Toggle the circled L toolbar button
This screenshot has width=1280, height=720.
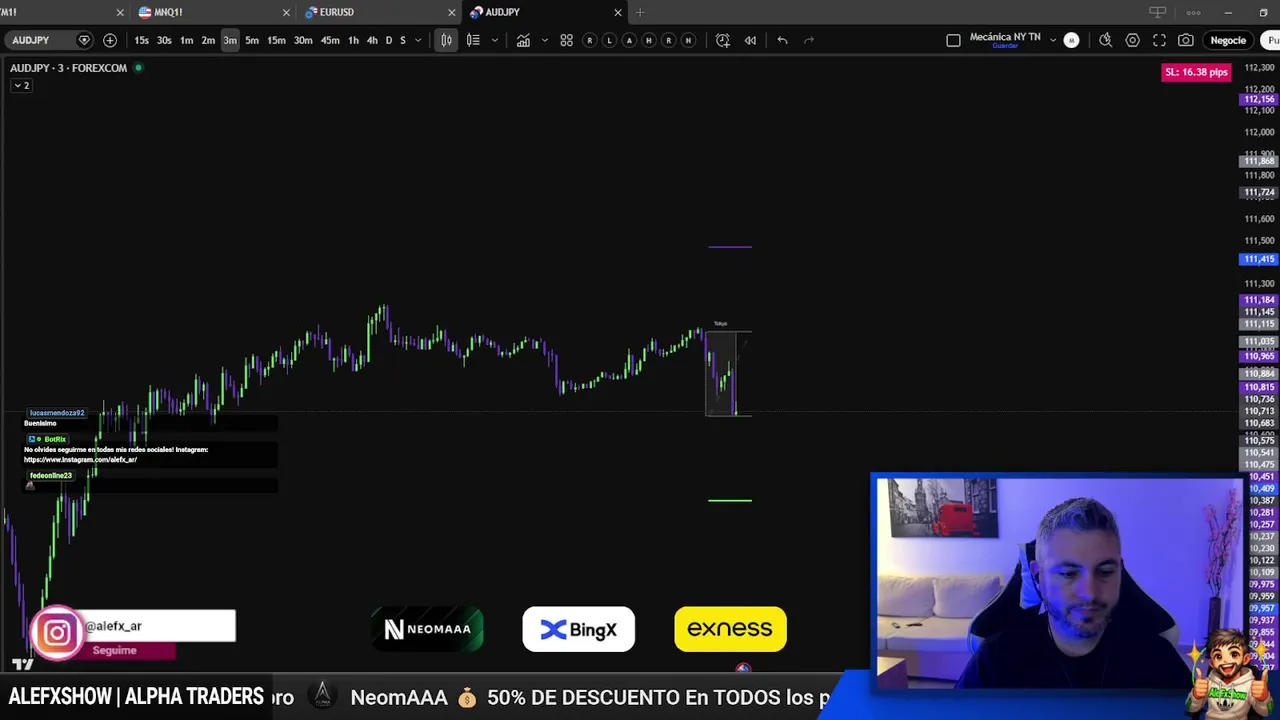609,40
